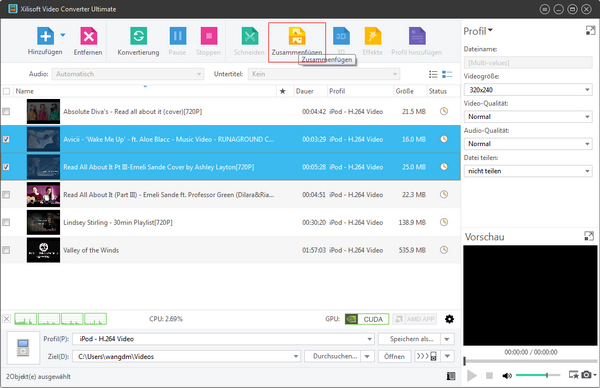Image resolution: width=600 pixels, height=388 pixels.
Task: Mute preview with speaker icon
Action: point(507,376)
